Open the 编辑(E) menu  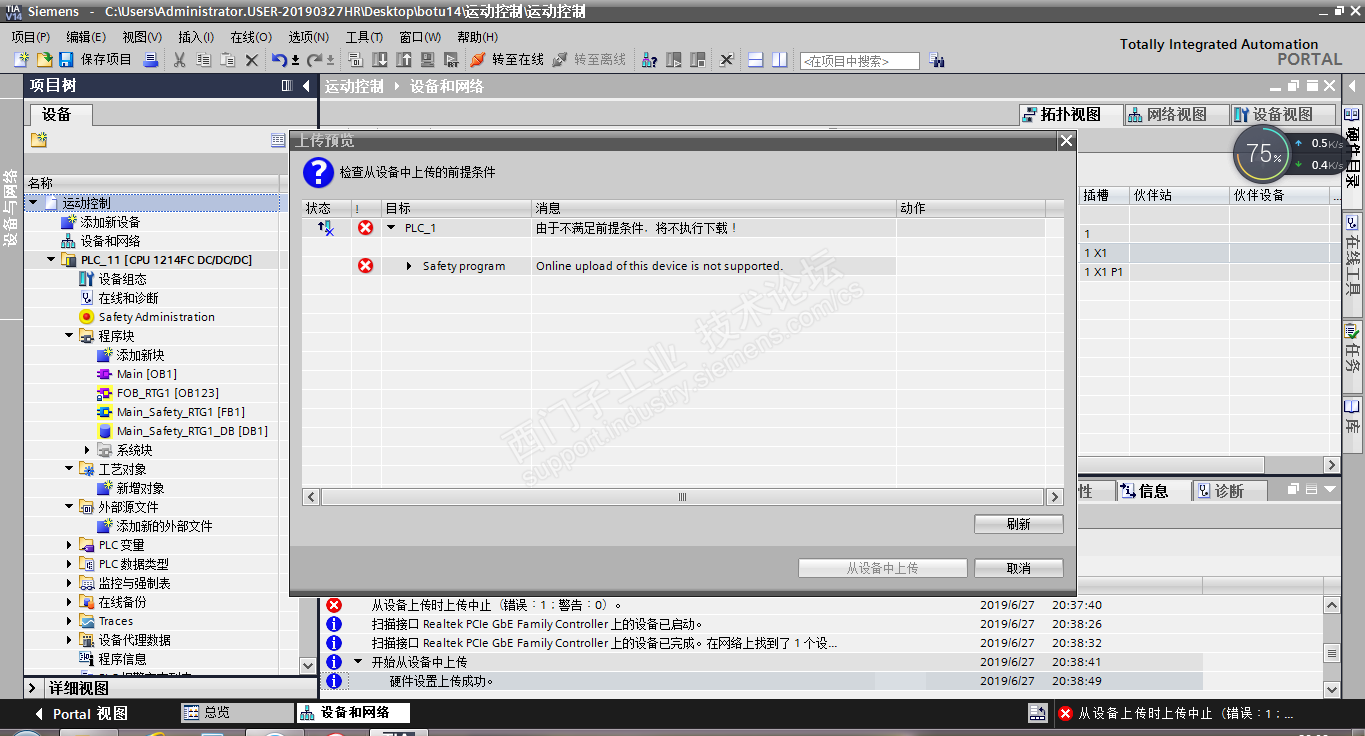[x=86, y=37]
